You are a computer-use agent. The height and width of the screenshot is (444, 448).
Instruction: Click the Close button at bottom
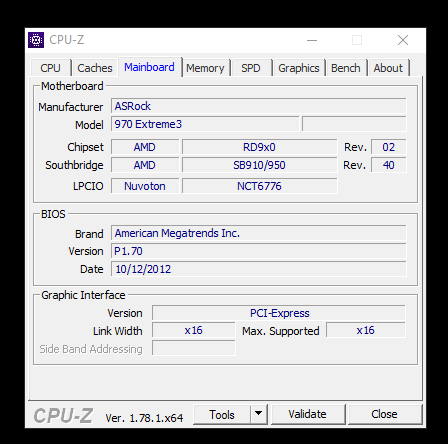coord(385,415)
